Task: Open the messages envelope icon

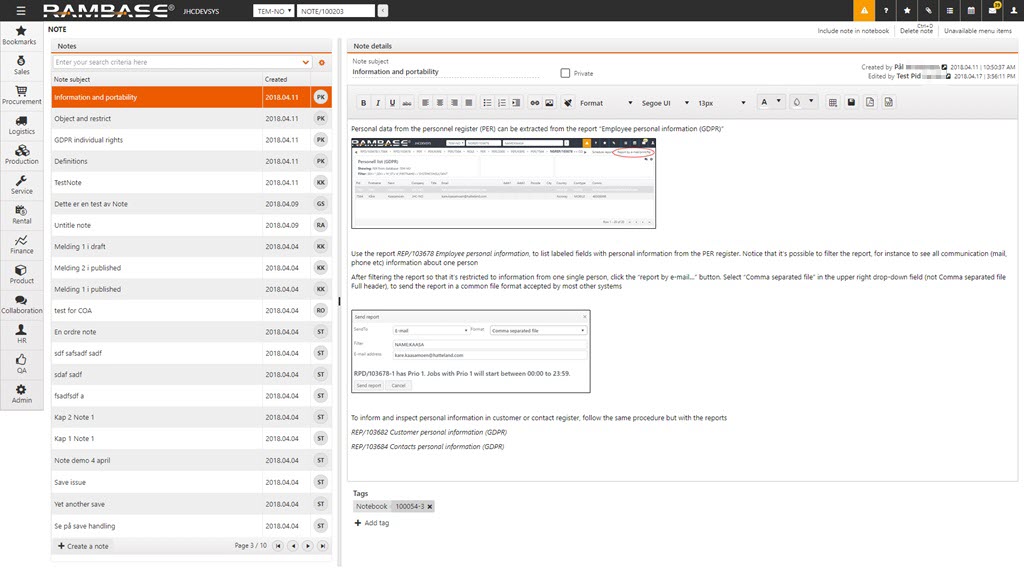Action: tap(994, 11)
